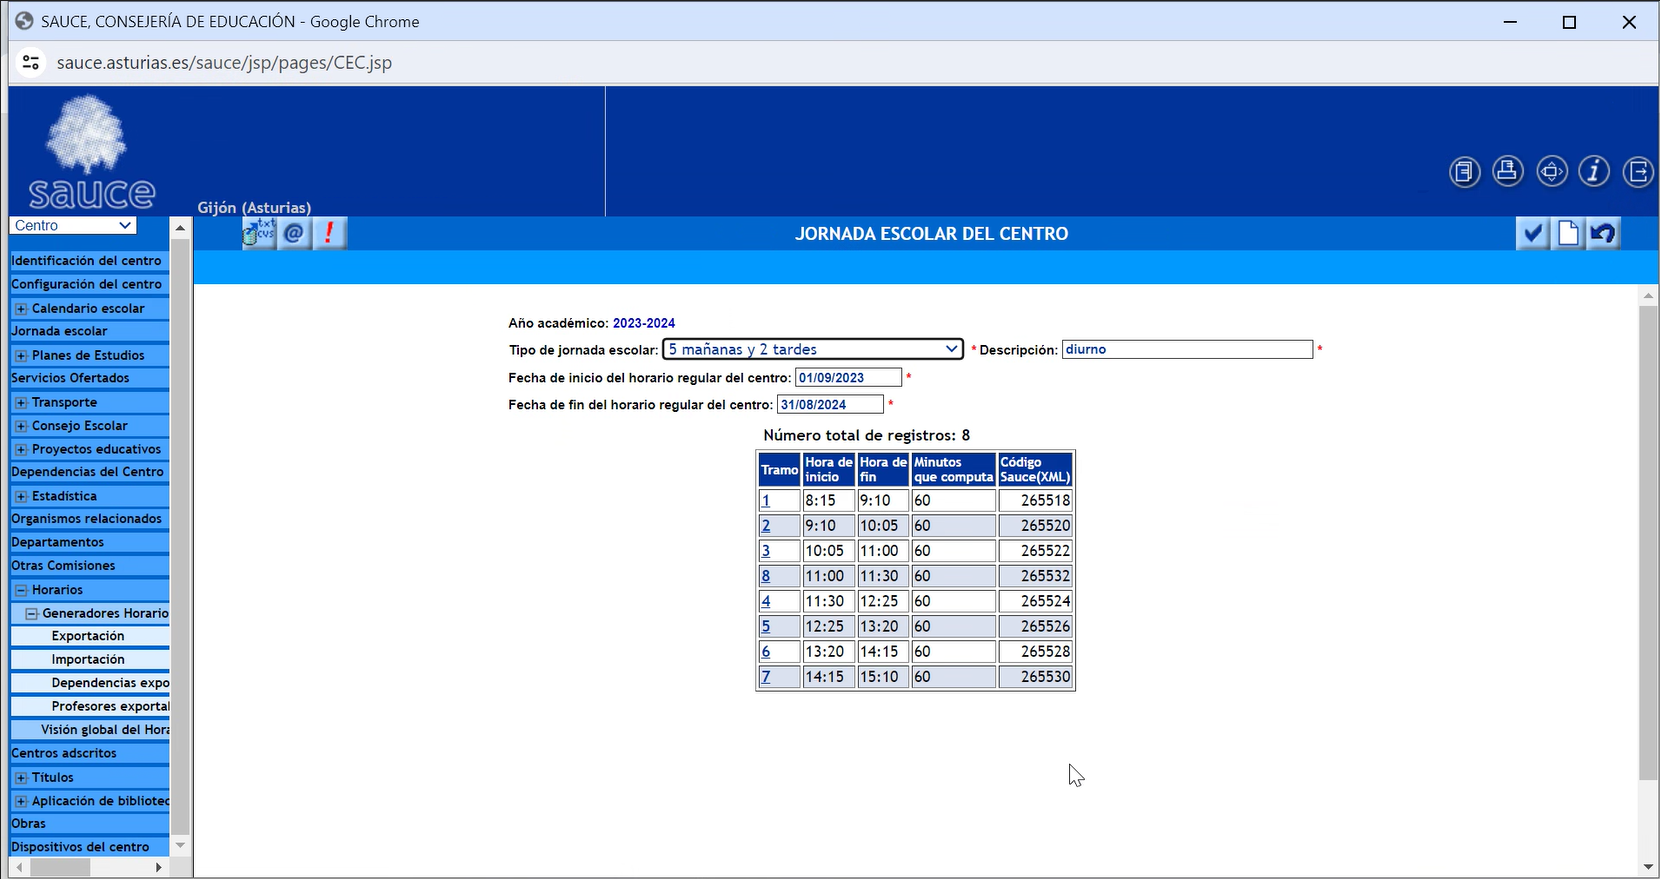Viewport: 1660px width, 879px height.
Task: Click the Fecha de fin date field
Action: click(x=830, y=404)
